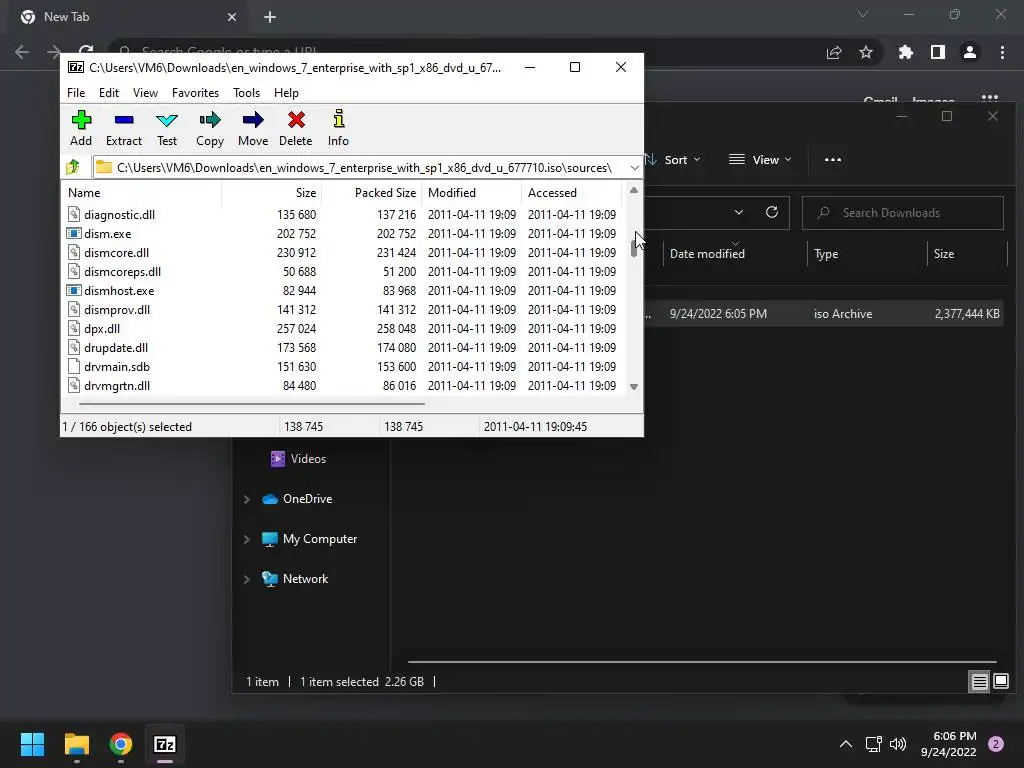Sort 7-Zip list by Accessed column
The width and height of the screenshot is (1024, 768).
pos(571,193)
